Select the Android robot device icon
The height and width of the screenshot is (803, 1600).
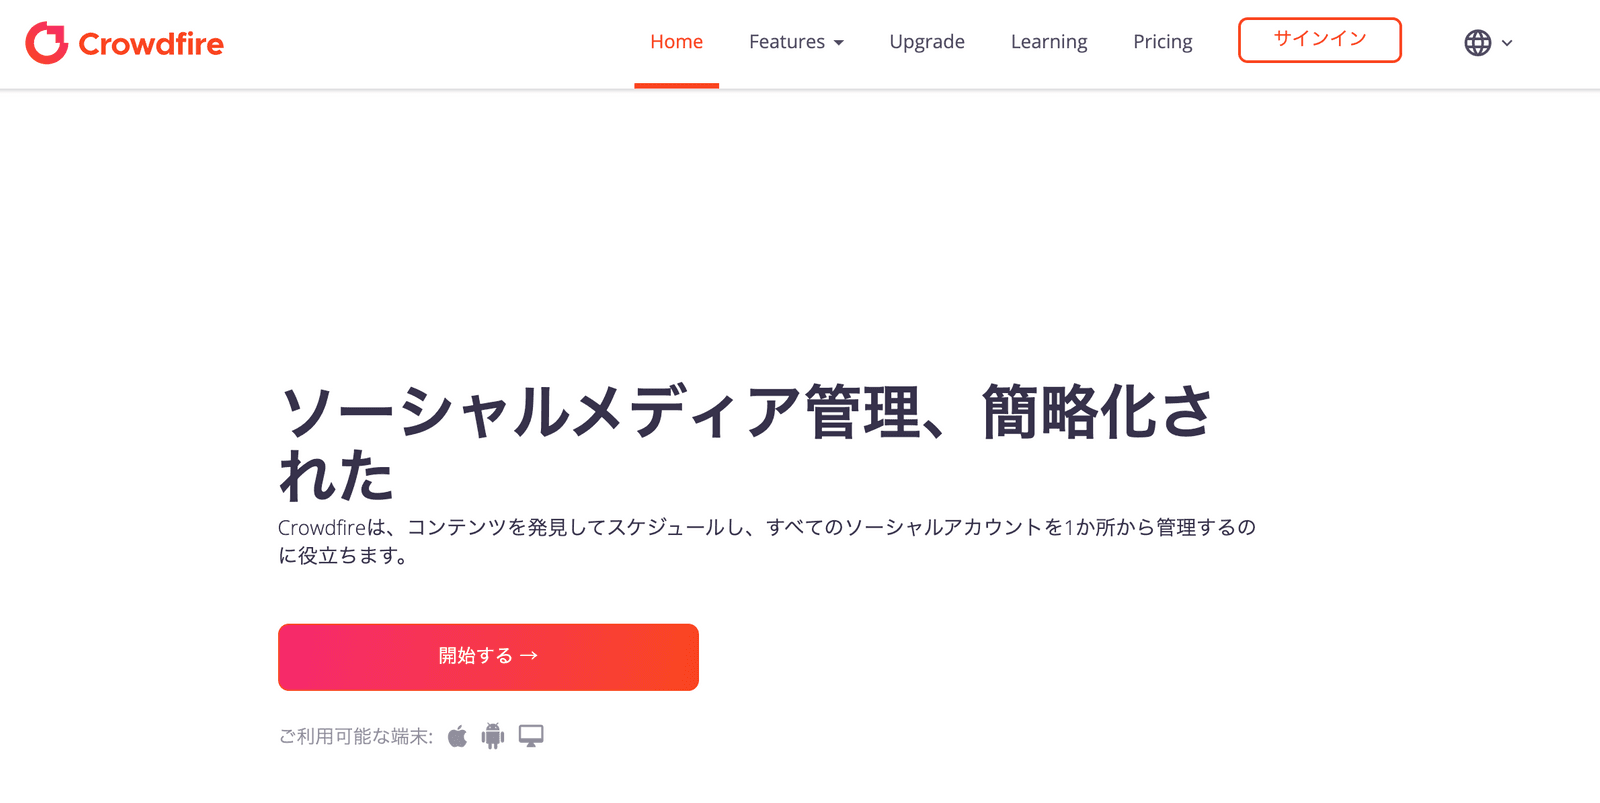click(493, 736)
